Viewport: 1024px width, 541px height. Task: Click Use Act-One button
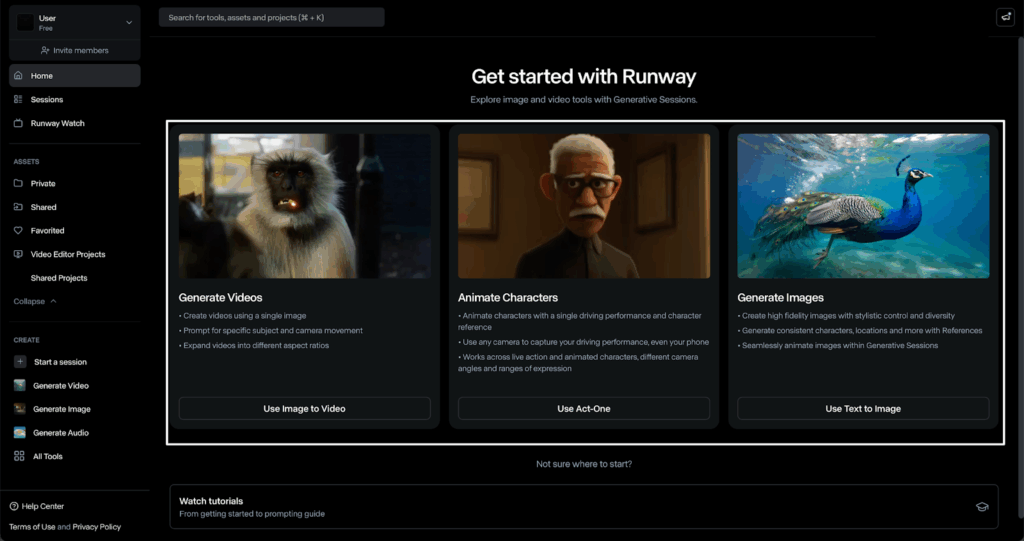pos(584,408)
